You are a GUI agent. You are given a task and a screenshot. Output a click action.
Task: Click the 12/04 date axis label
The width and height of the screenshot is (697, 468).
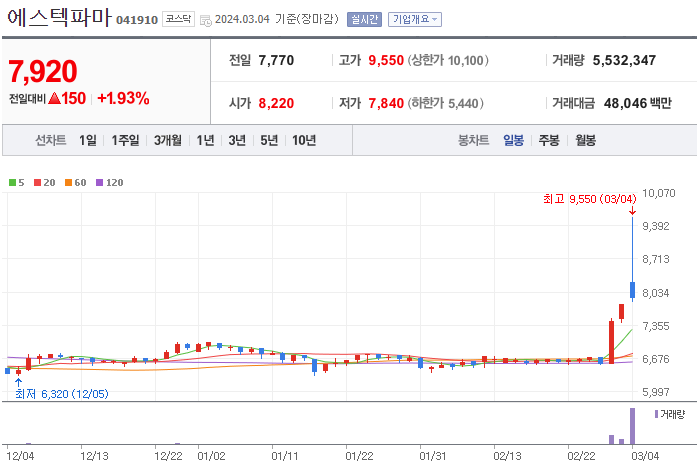[x=20, y=456]
